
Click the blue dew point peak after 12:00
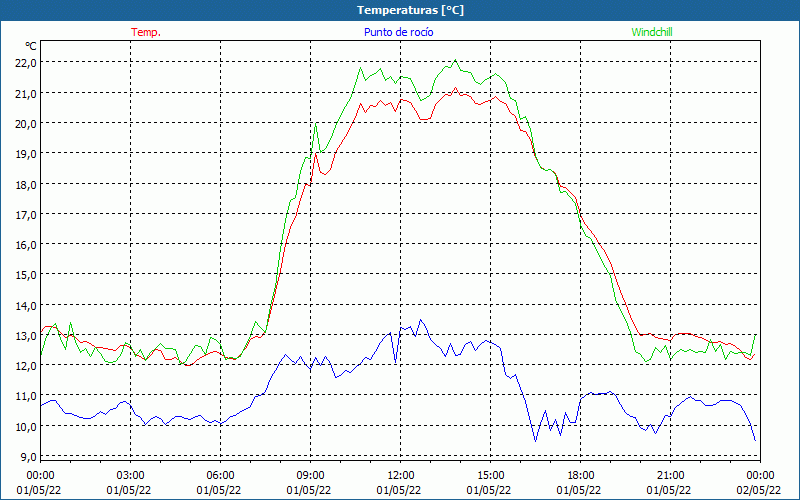(420, 320)
